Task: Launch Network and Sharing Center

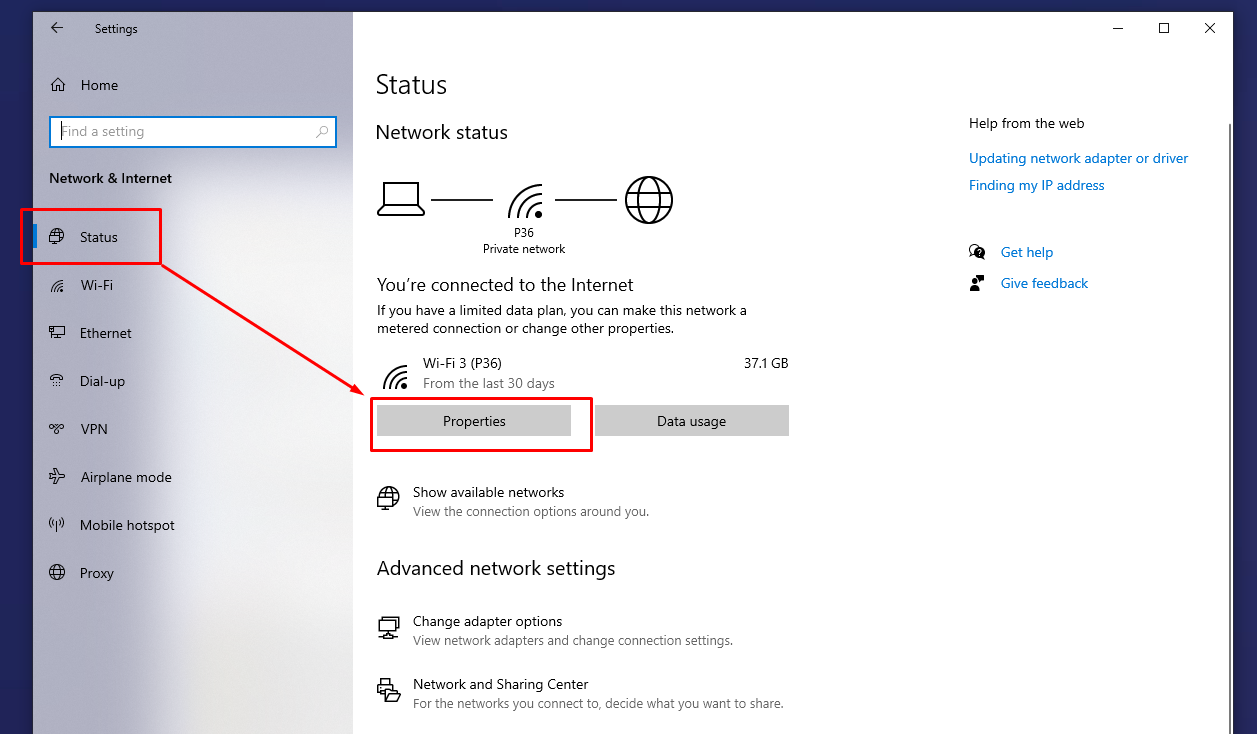Action: [500, 685]
